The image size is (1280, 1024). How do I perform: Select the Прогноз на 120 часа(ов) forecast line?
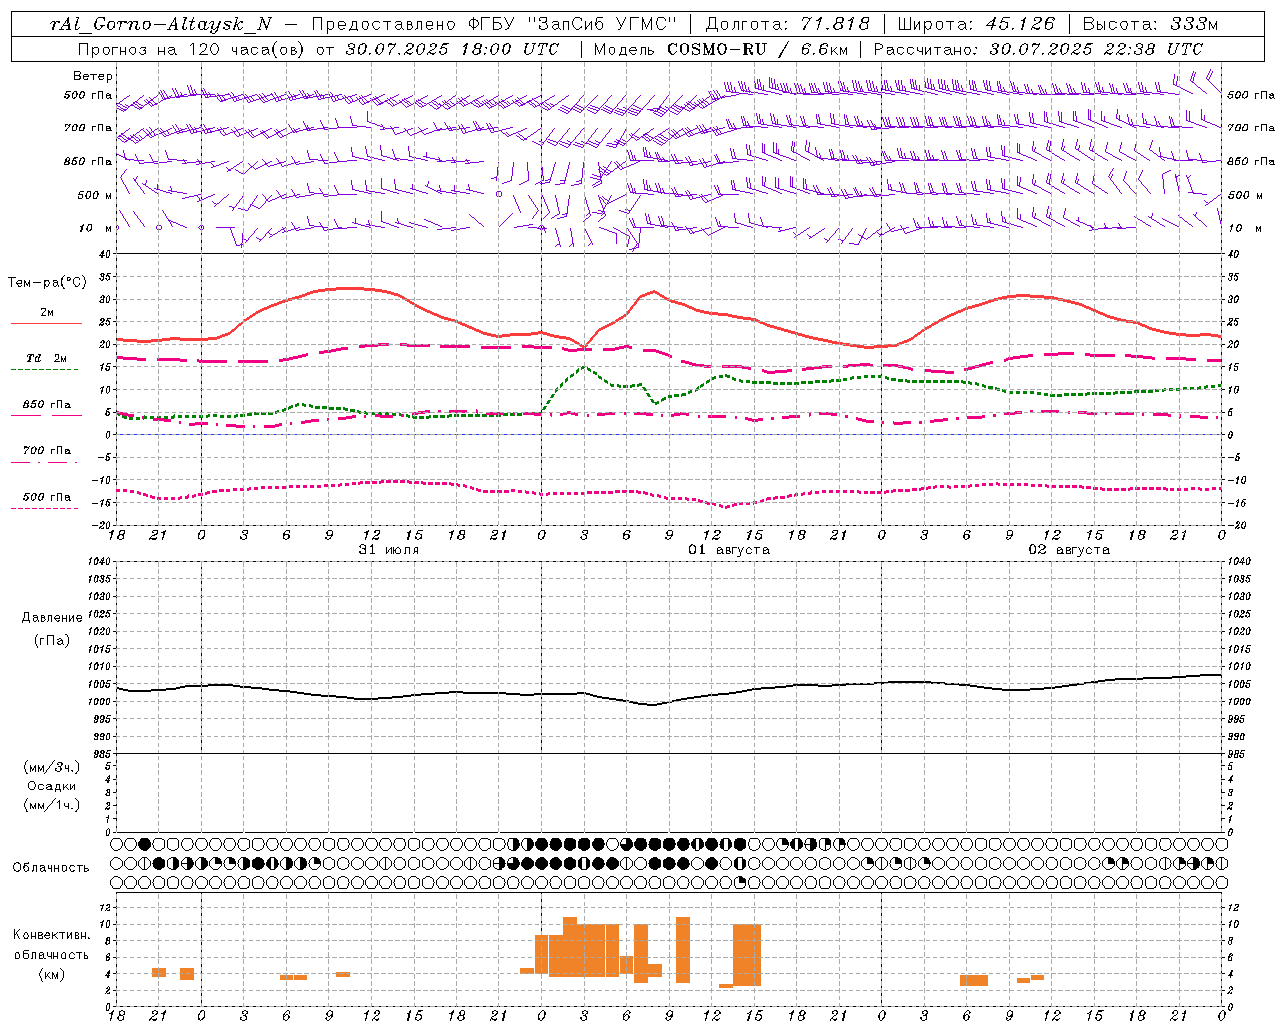318,49
